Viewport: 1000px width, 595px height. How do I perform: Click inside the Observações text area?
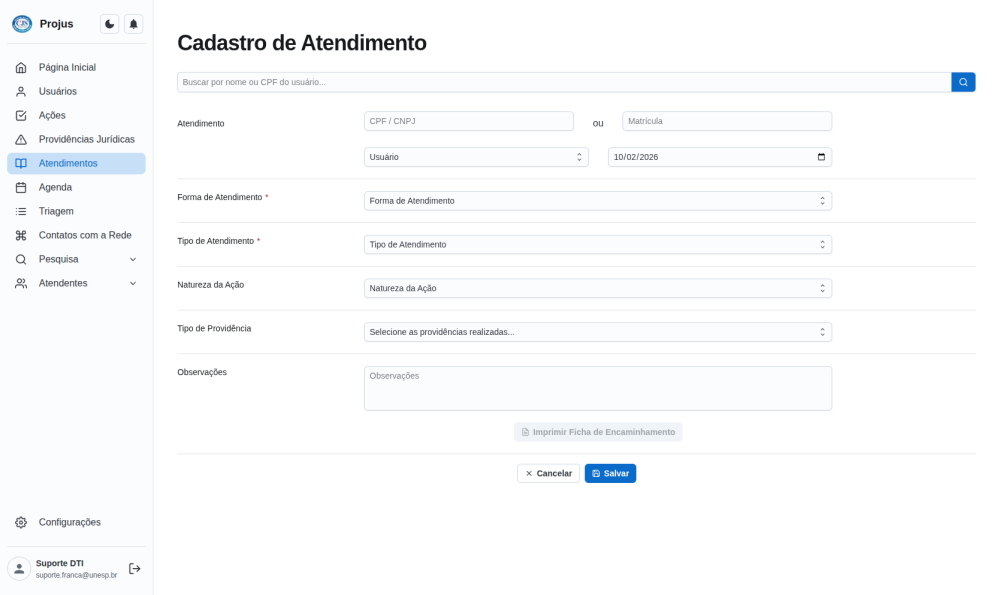597,387
